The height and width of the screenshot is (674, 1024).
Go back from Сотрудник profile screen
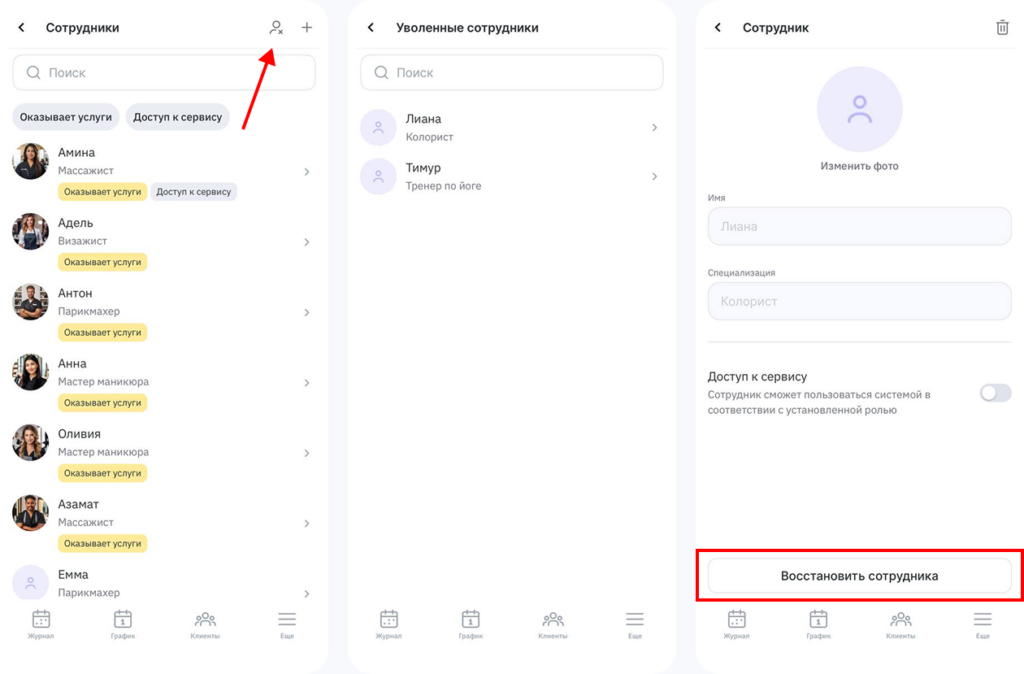pos(718,28)
